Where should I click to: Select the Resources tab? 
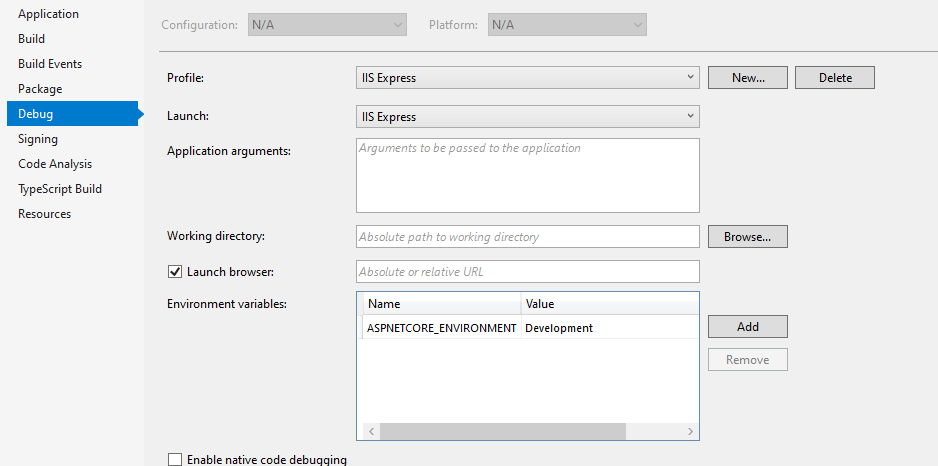pos(44,214)
